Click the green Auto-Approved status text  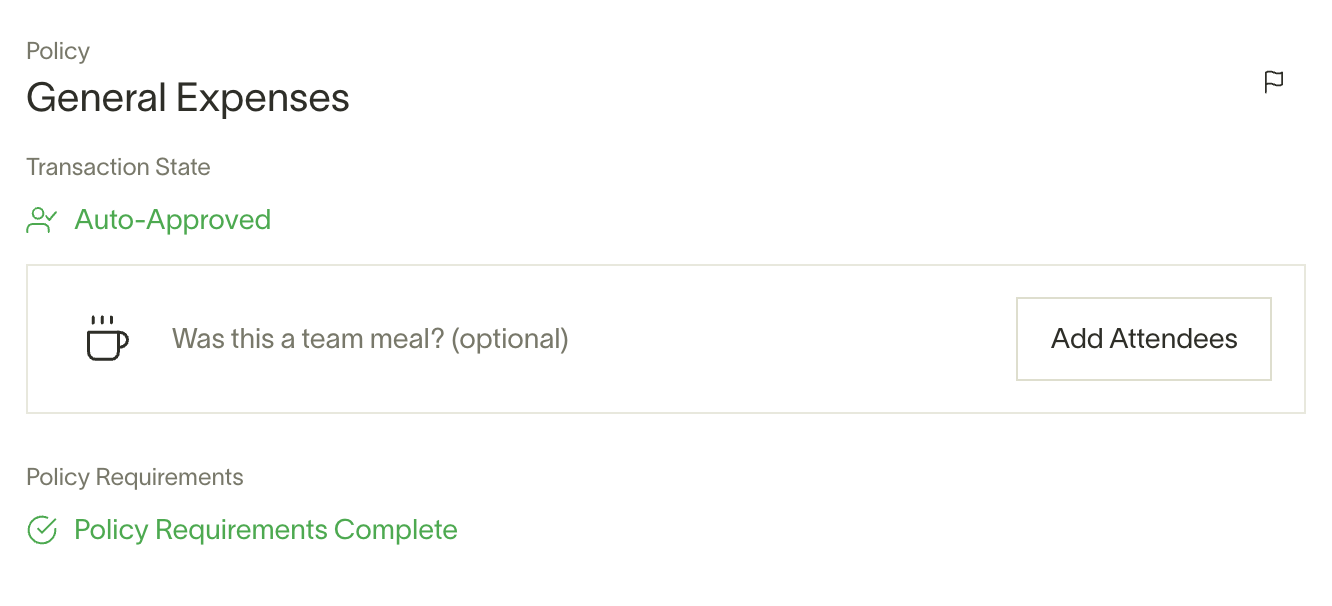click(x=173, y=220)
